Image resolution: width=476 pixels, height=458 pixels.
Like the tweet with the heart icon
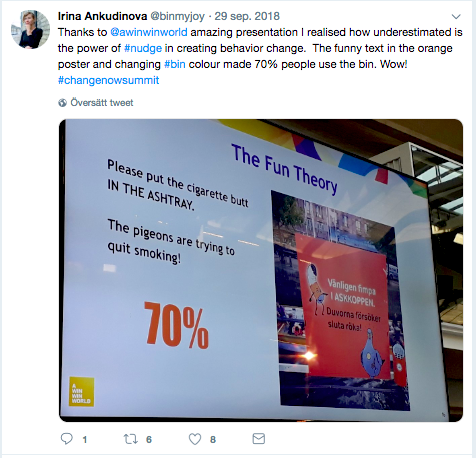[195, 439]
